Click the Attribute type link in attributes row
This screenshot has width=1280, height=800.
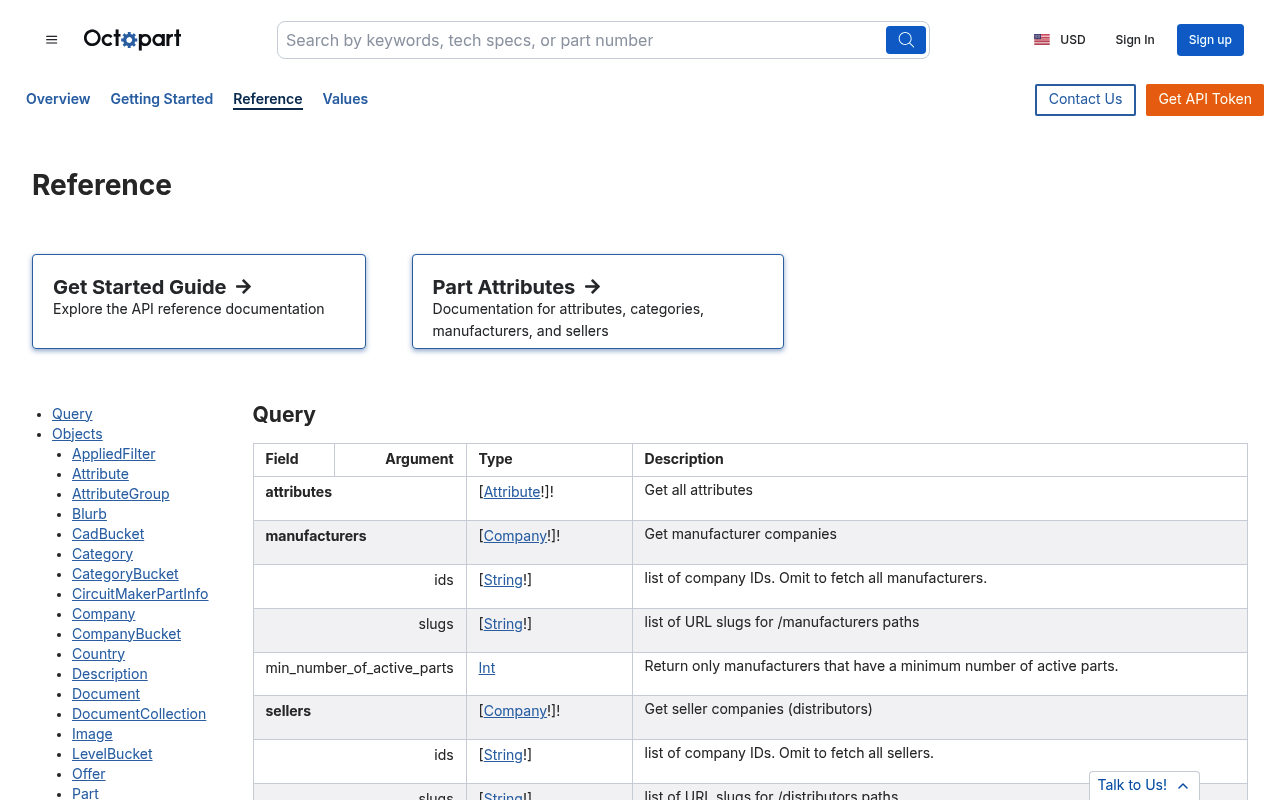coord(513,492)
